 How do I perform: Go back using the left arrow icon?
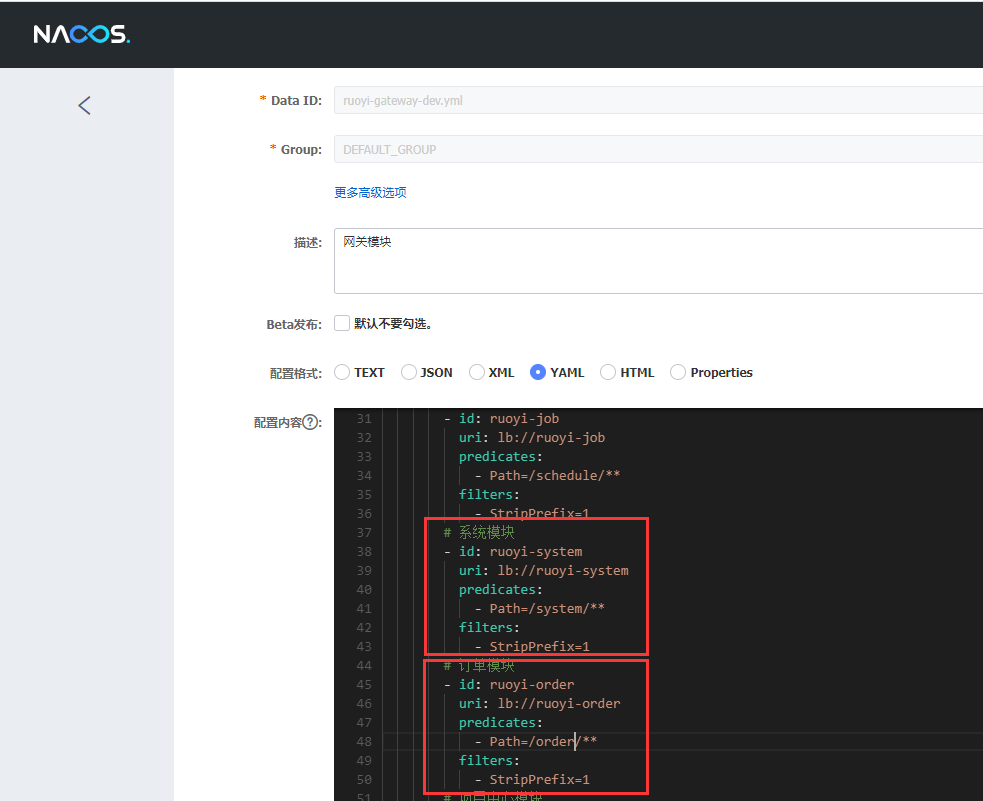(85, 105)
